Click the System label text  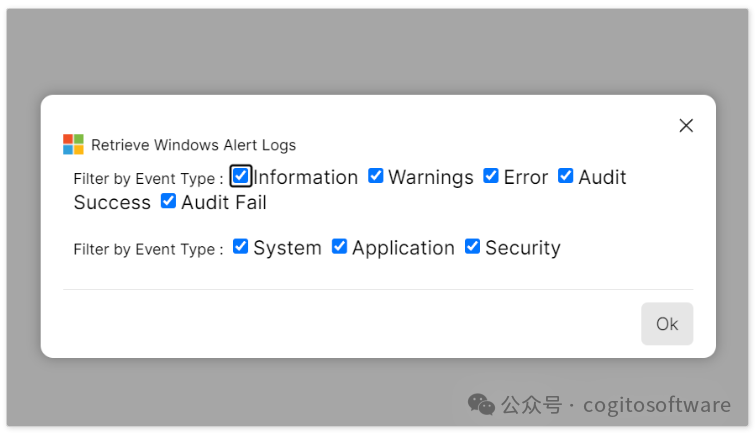(287, 249)
